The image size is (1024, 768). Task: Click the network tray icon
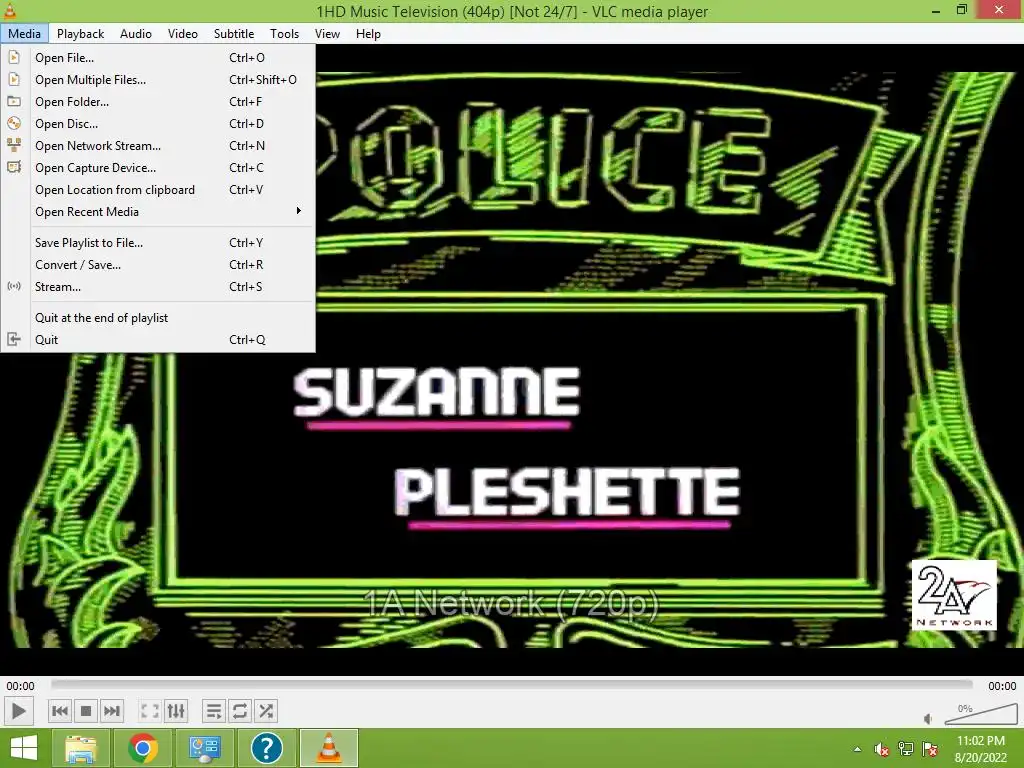906,749
